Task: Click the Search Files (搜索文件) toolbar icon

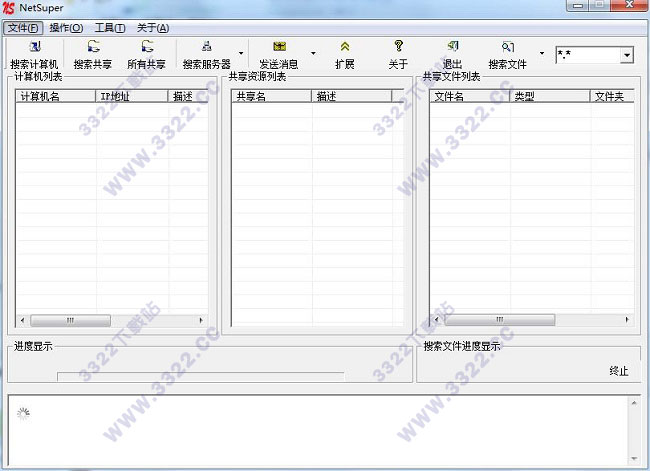Action: pos(508,46)
